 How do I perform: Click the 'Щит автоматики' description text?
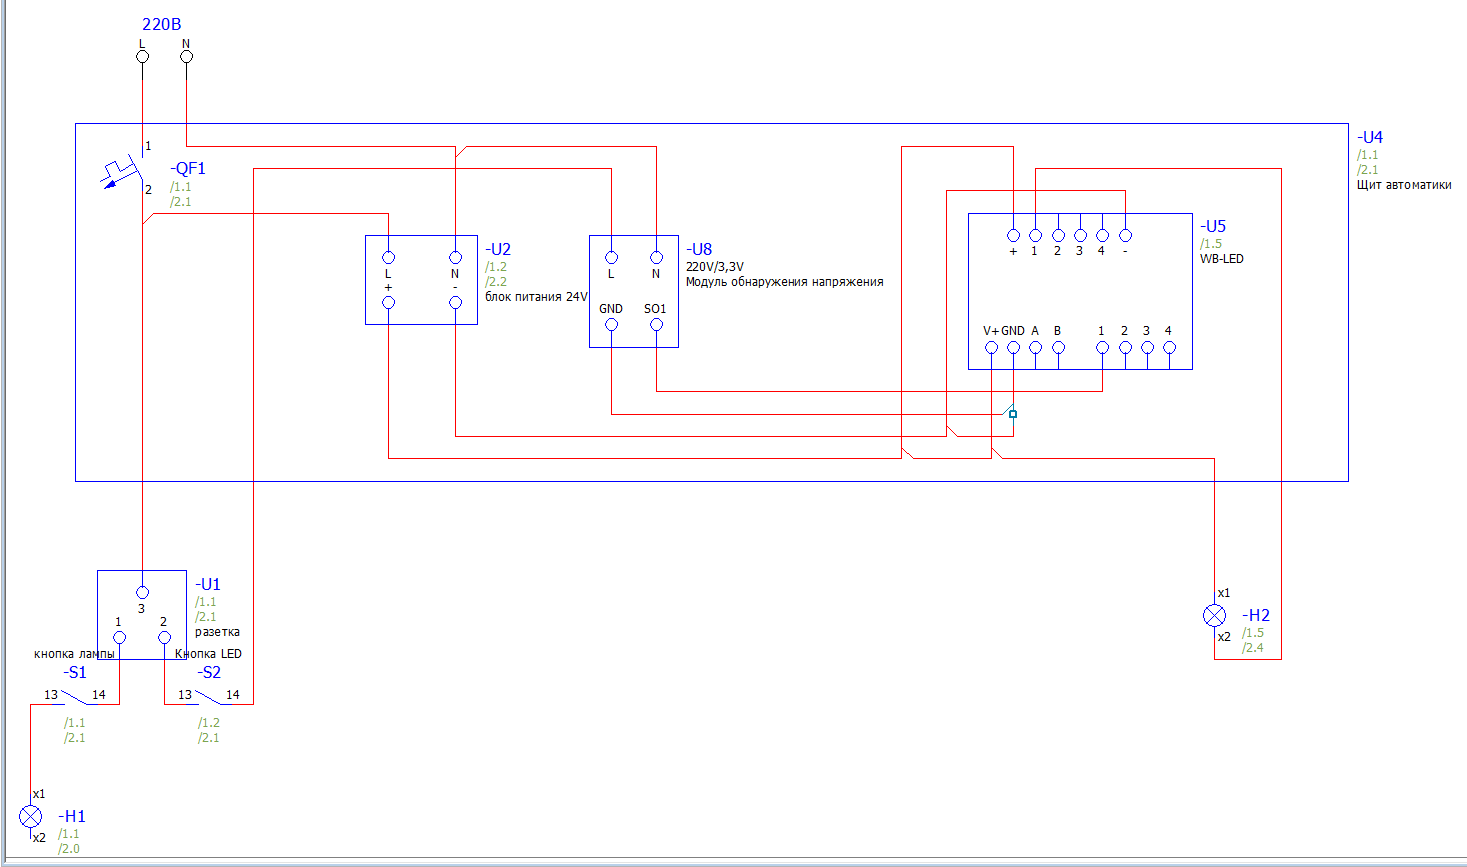coord(1404,185)
